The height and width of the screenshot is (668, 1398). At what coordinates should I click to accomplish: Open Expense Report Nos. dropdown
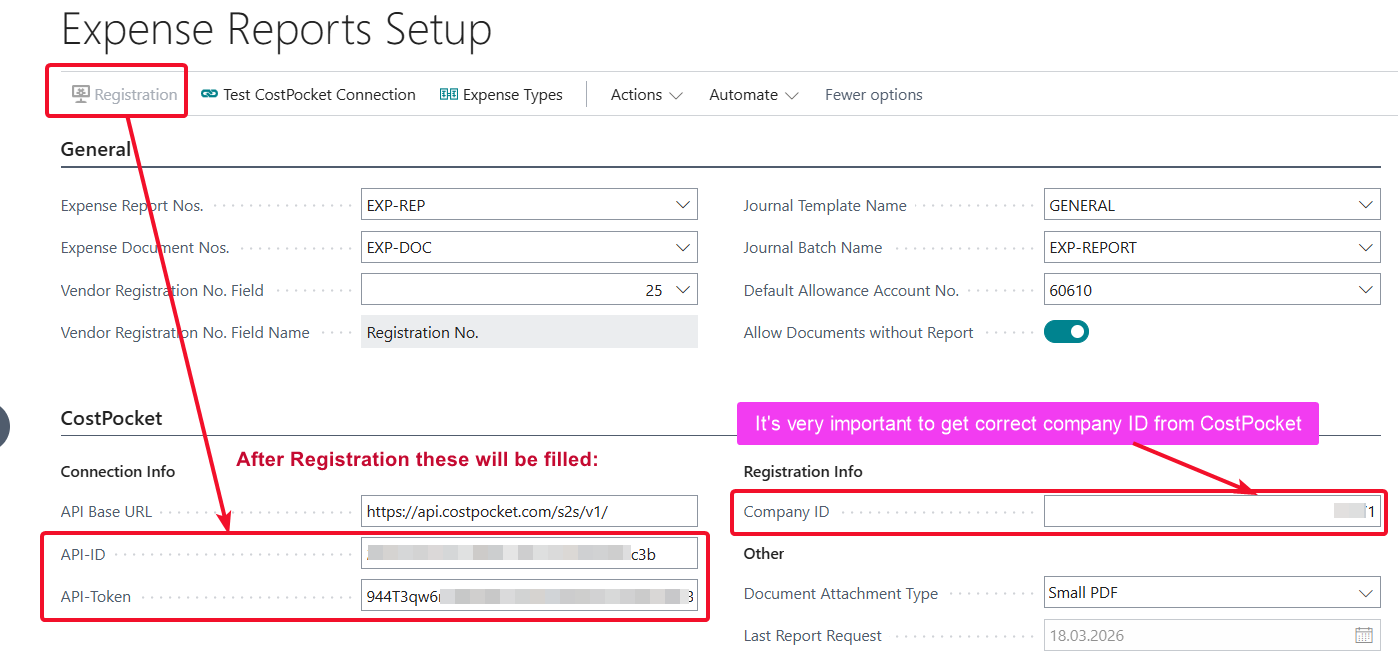(684, 205)
